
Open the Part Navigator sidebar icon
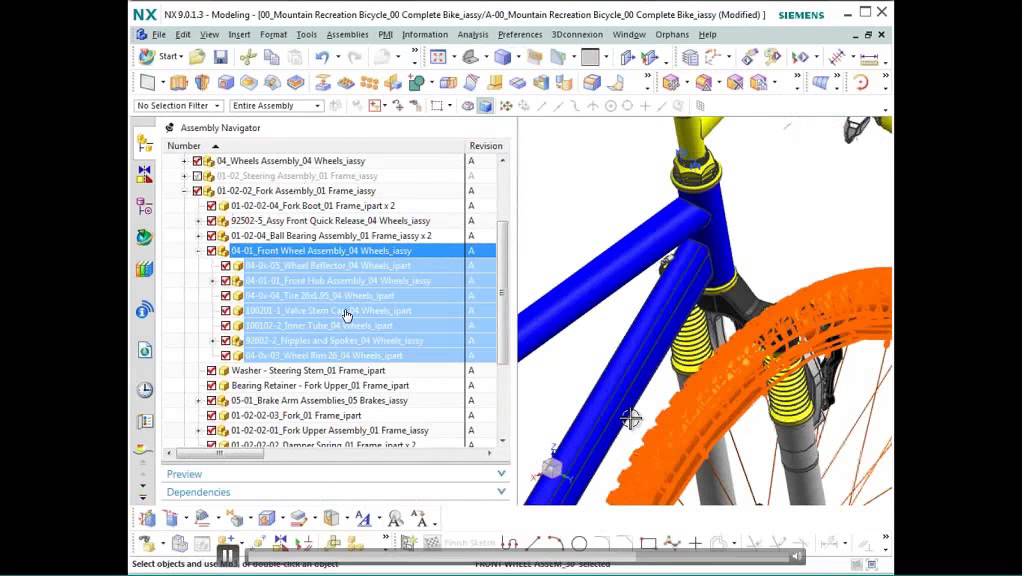[144, 206]
